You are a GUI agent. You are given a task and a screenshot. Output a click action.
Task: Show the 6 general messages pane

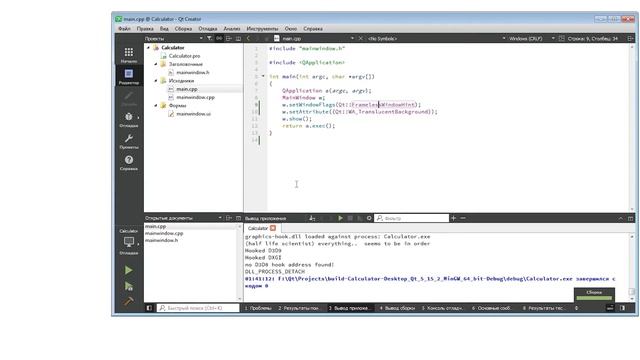tap(491, 308)
